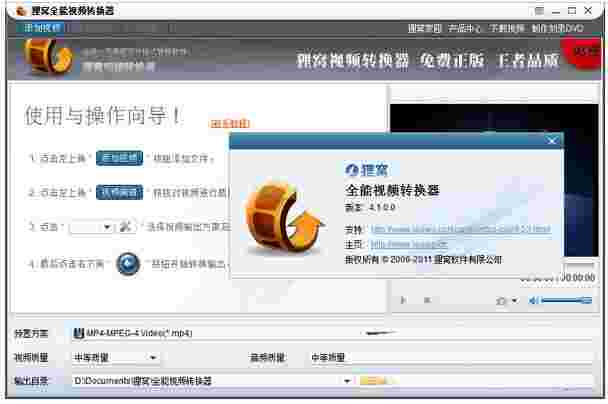Viewport: 608px width, 404px height.
Task: Click the stop button under the preview
Action: coord(427,300)
